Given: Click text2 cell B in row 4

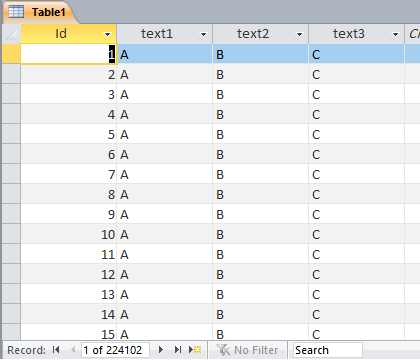Looking at the screenshot, I should (x=261, y=114).
